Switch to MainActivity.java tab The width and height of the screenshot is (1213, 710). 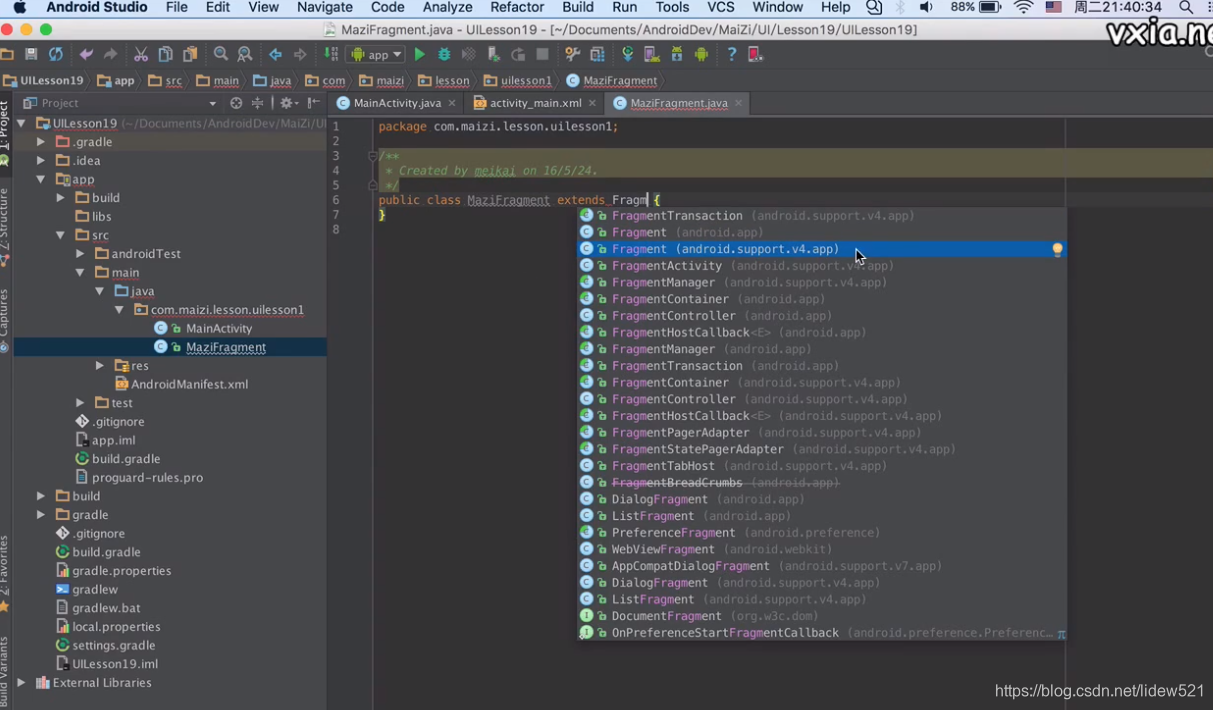click(x=396, y=103)
